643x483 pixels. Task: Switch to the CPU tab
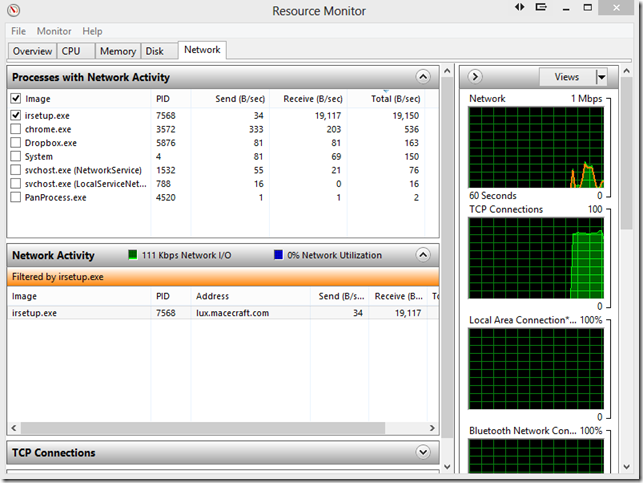76,51
